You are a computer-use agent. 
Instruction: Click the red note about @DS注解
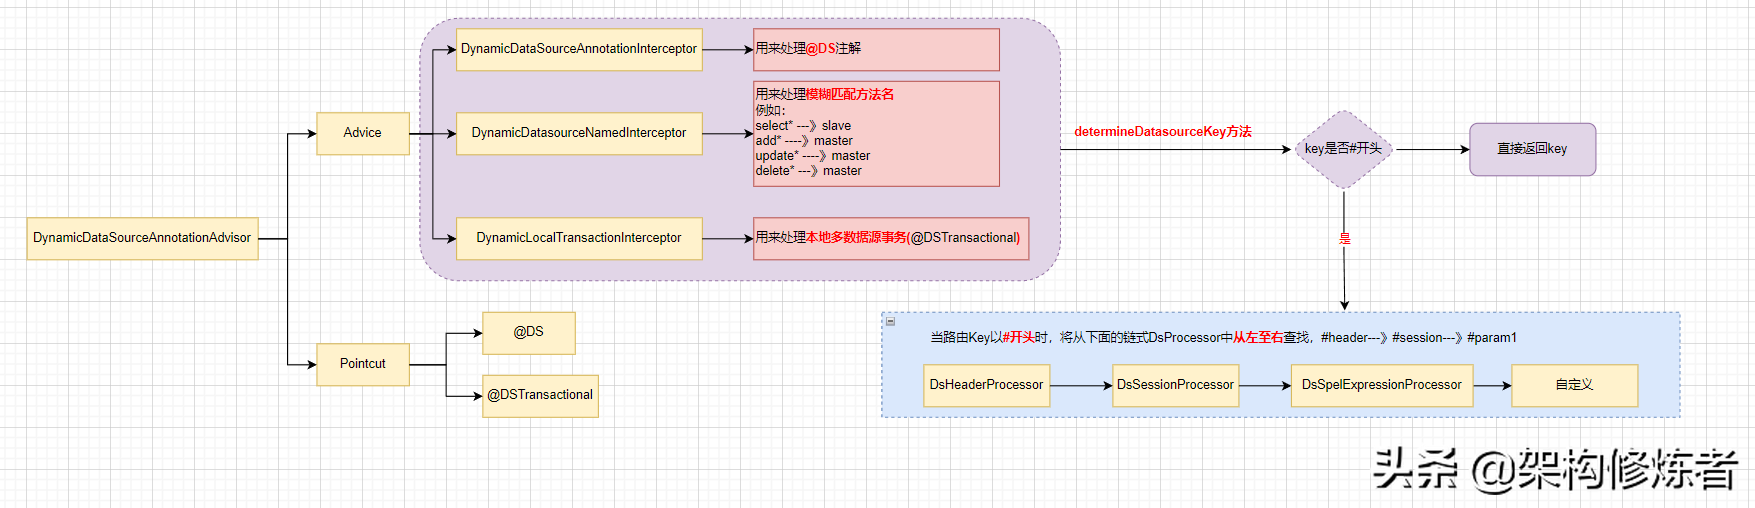(876, 49)
